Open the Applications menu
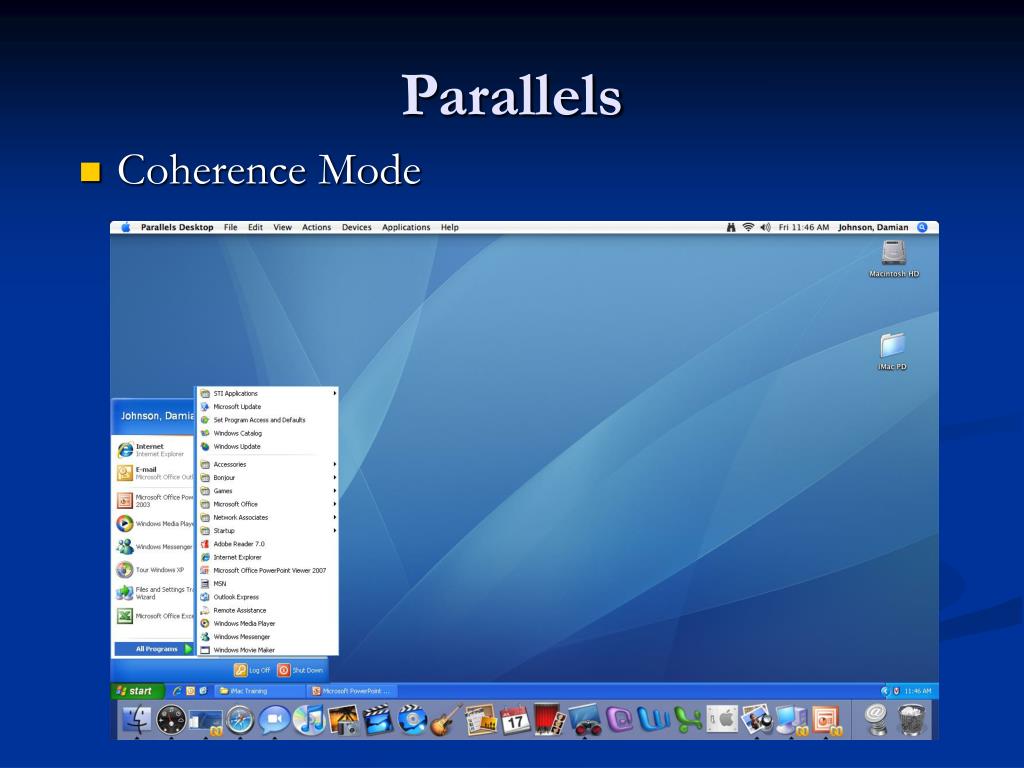 coord(406,227)
